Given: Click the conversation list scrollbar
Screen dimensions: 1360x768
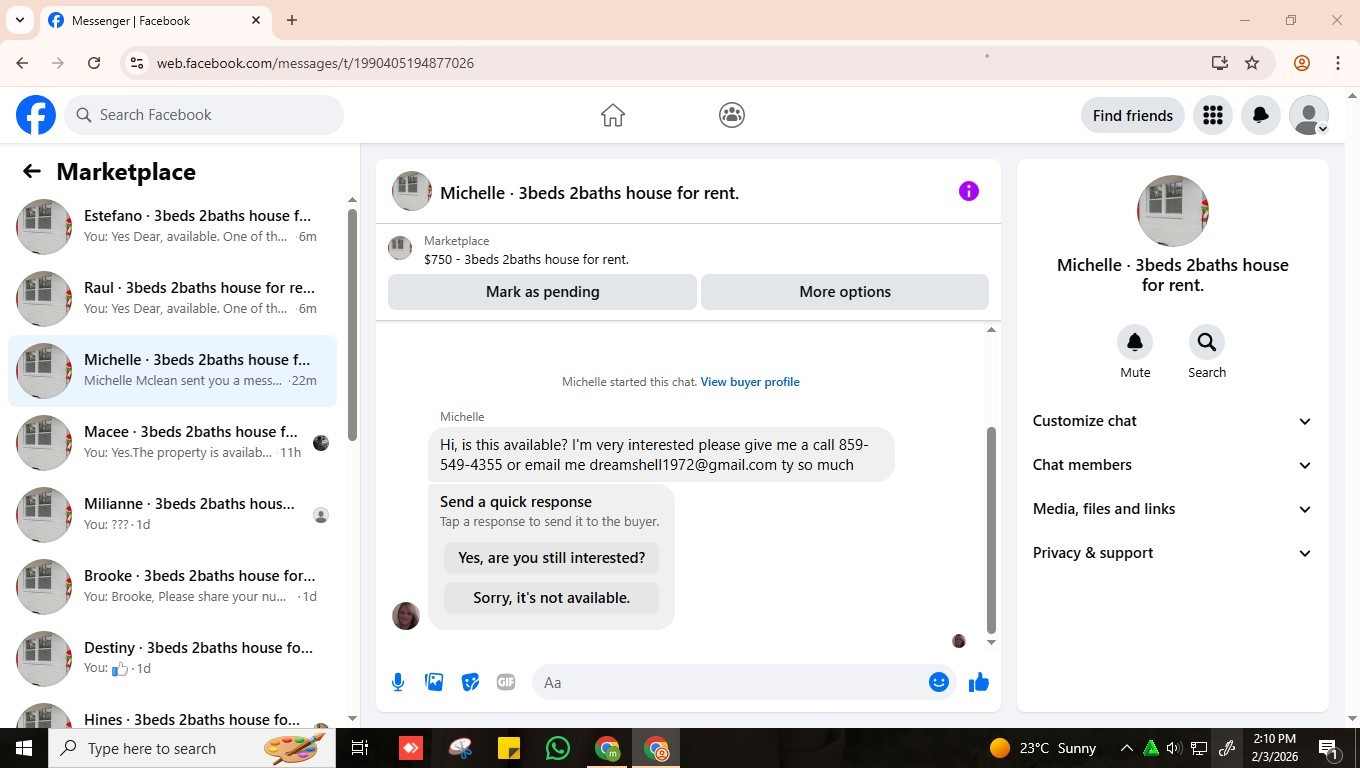Looking at the screenshot, I should (352, 325).
